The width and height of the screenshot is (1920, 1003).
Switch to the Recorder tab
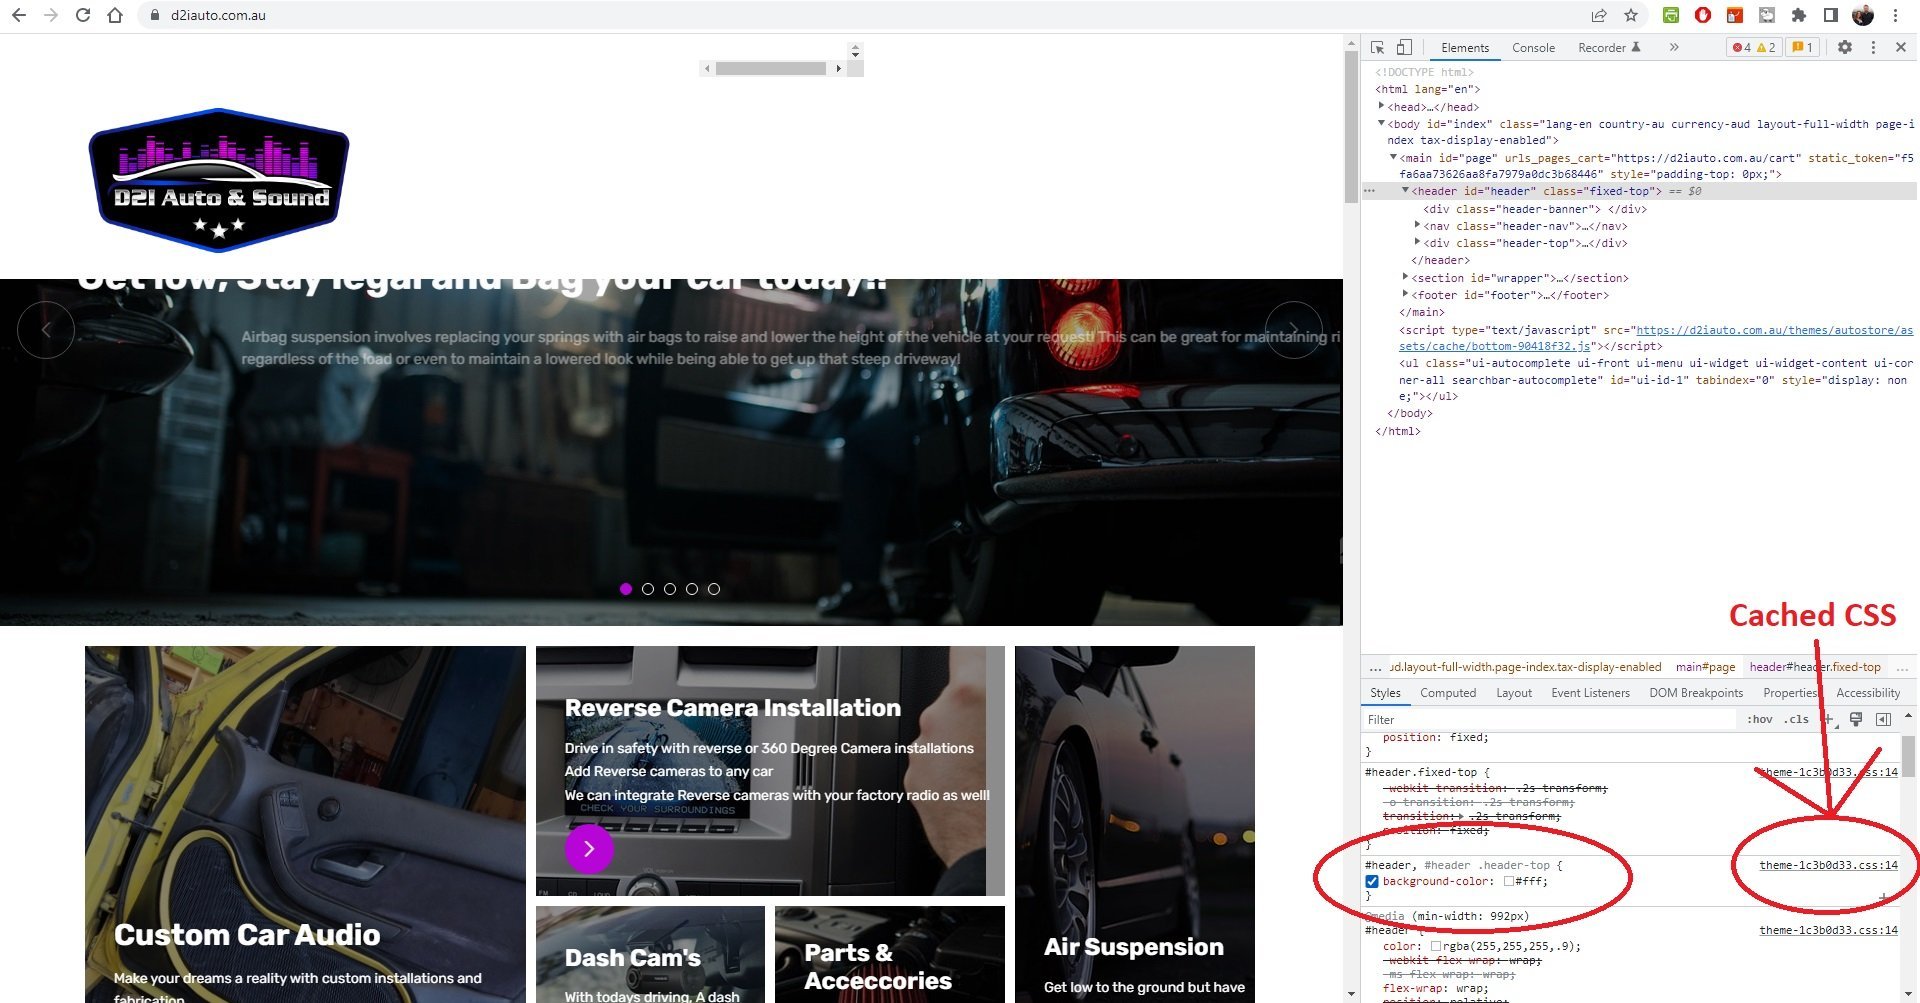tap(1609, 47)
